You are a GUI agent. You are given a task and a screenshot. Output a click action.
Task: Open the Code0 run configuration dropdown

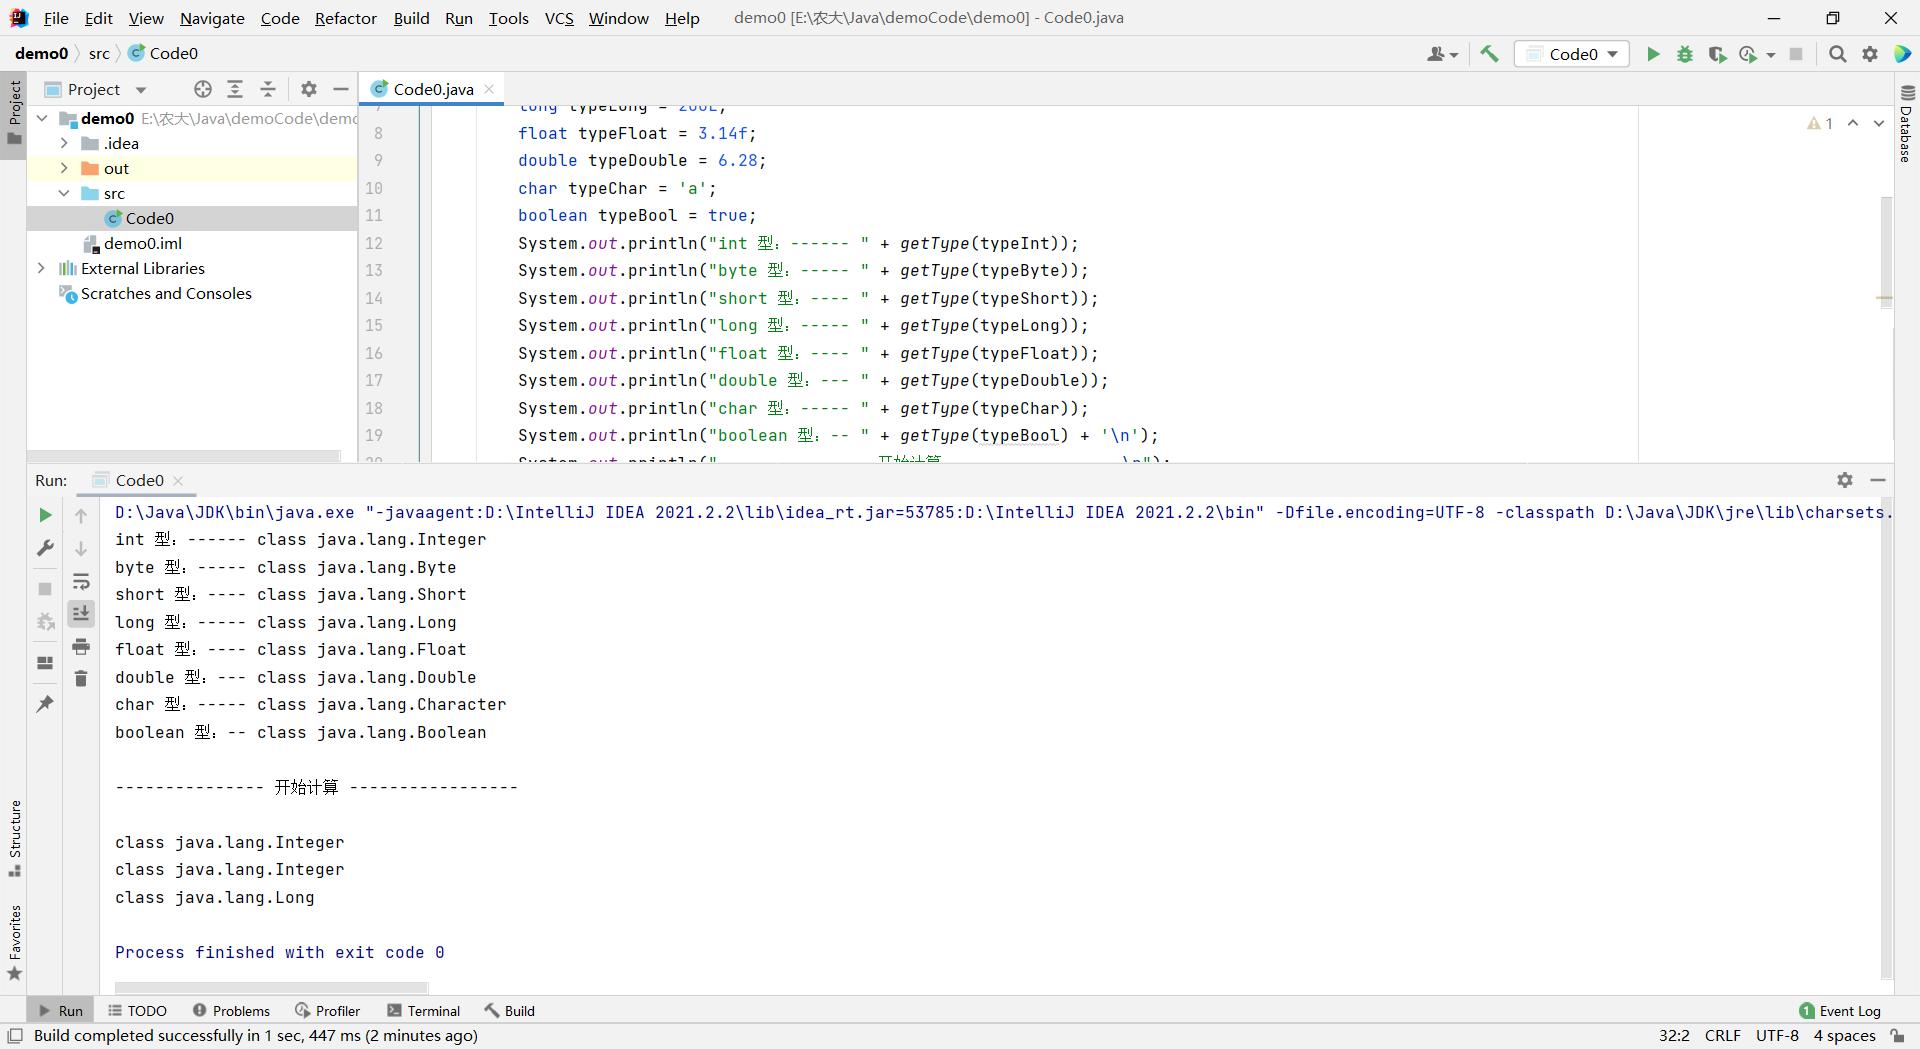point(1572,54)
